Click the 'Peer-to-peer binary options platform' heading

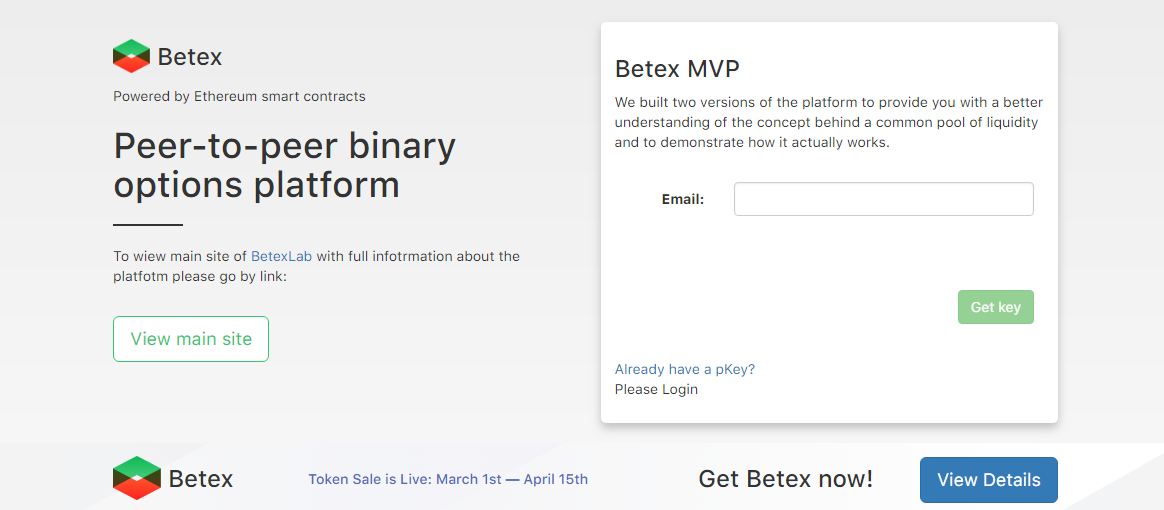pos(284,166)
